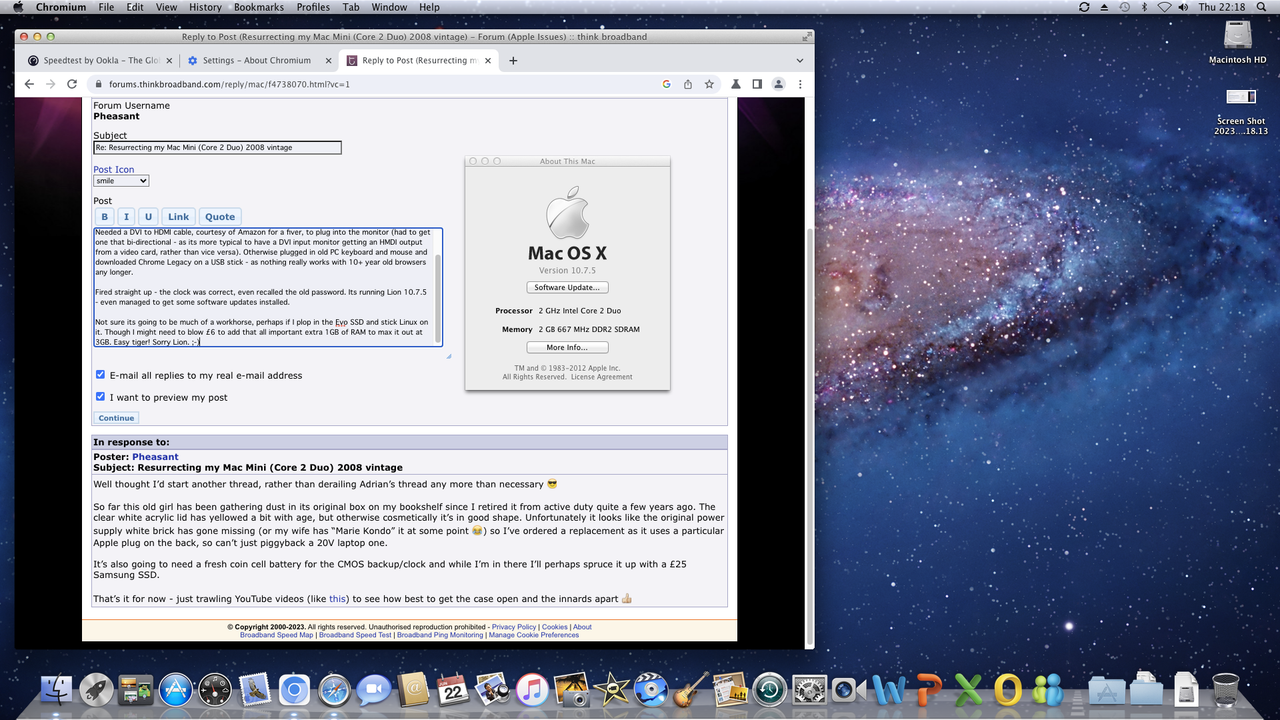Open GarageBand from the dock
1280x720 pixels.
click(x=690, y=689)
